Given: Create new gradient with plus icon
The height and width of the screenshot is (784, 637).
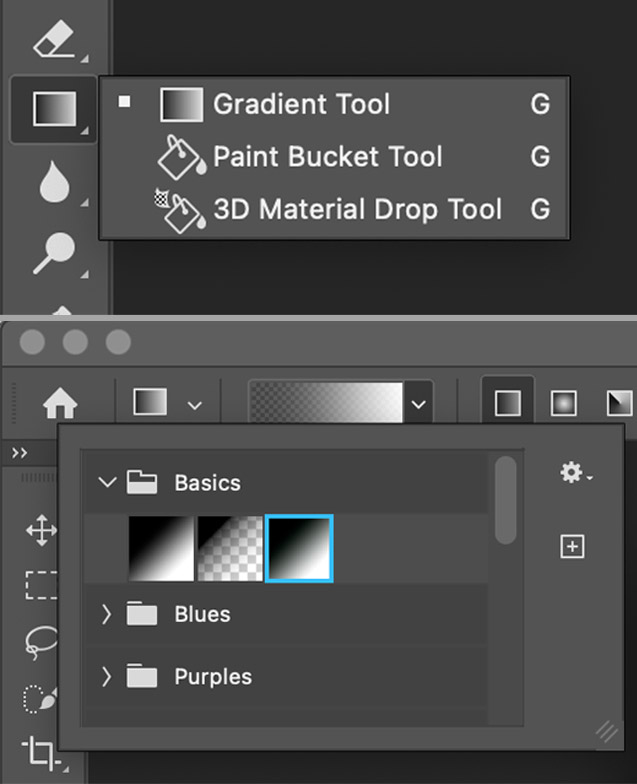Looking at the screenshot, I should [x=572, y=546].
